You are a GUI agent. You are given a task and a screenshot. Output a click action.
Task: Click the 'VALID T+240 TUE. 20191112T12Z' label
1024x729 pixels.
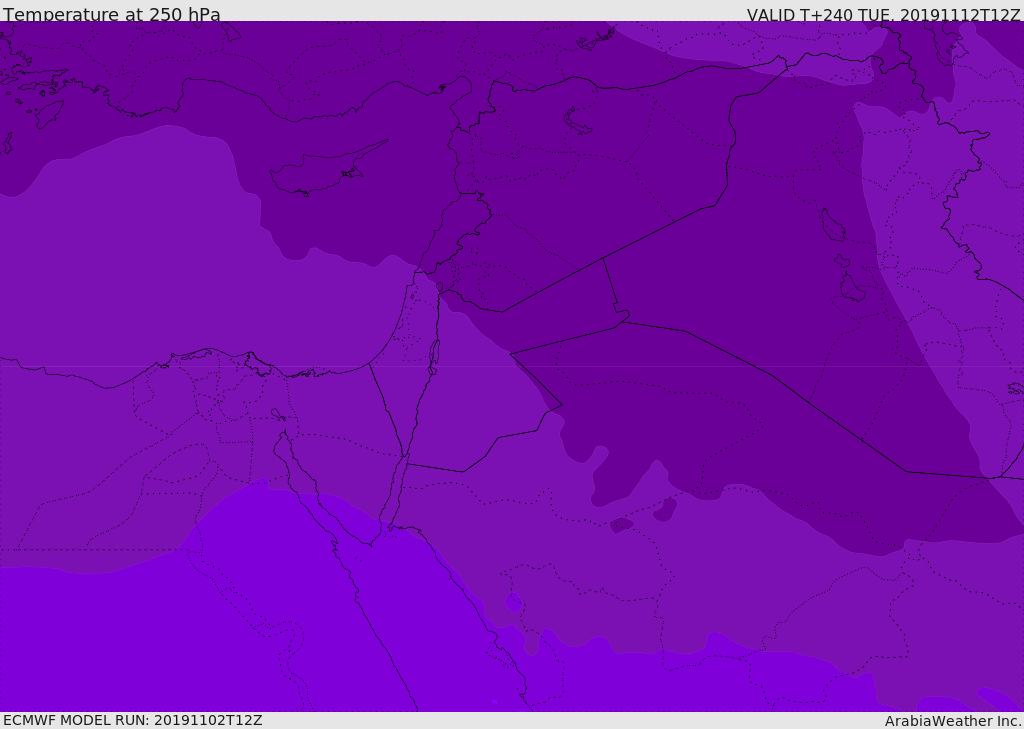[x=883, y=14]
